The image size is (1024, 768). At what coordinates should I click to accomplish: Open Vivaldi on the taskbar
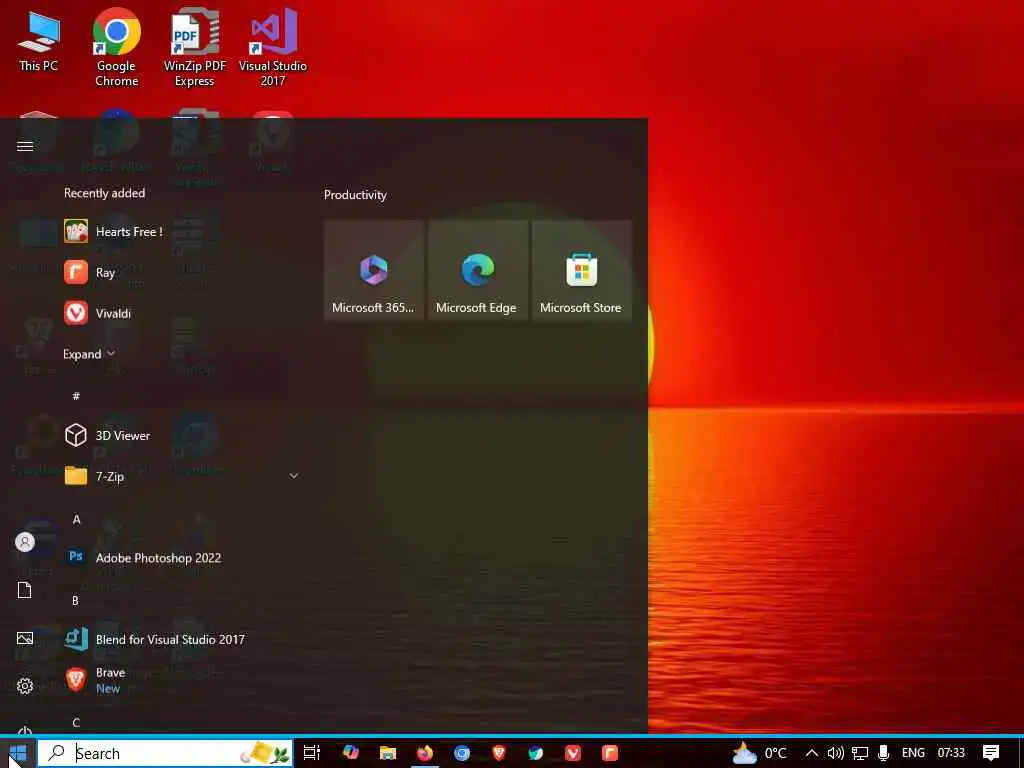pyautogui.click(x=573, y=753)
